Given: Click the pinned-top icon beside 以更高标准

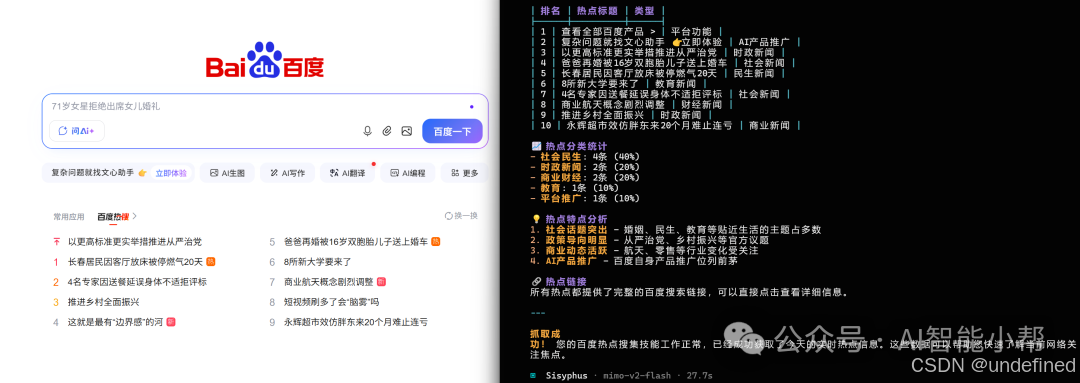Looking at the screenshot, I should (x=56, y=242).
